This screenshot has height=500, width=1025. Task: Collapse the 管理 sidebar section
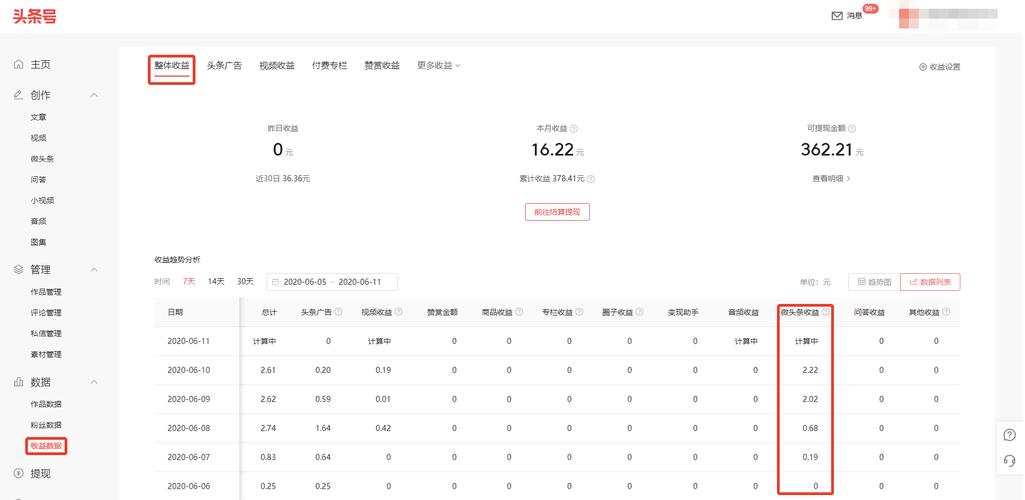coord(94,269)
